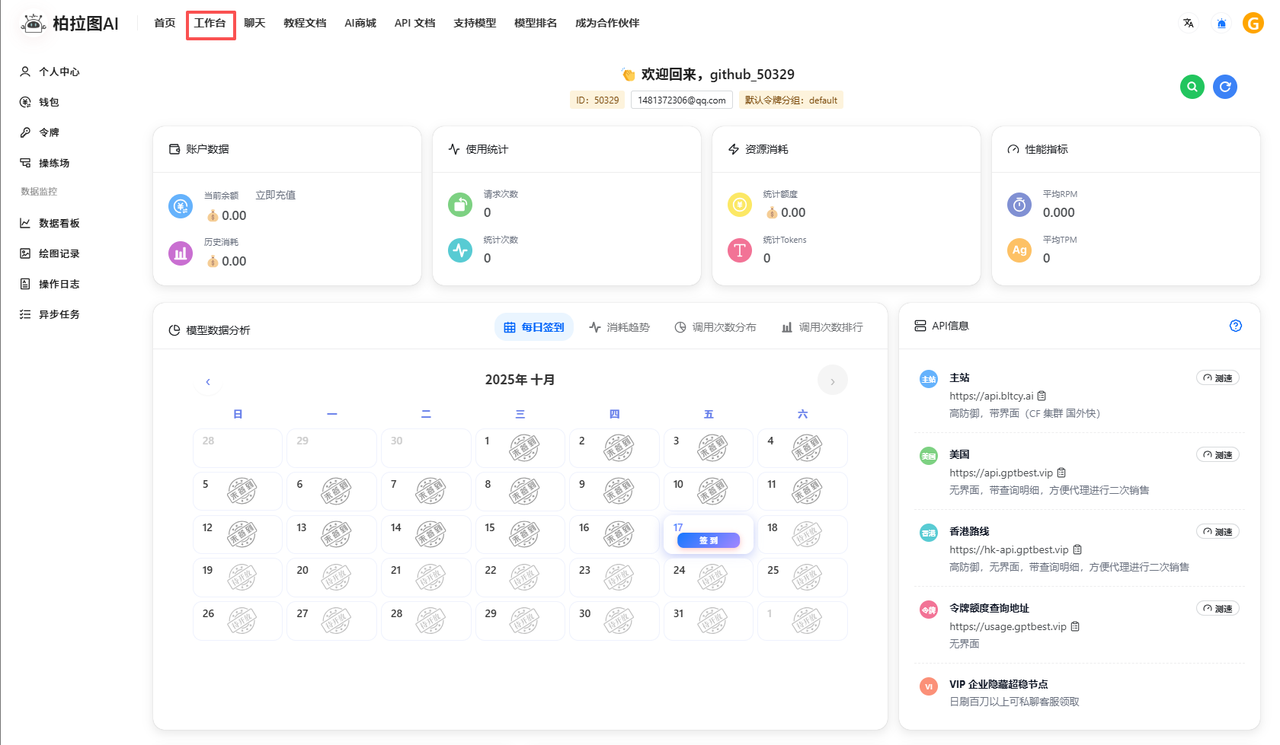
Task: Open 令牌 in the left sidebar
Action: tap(48, 132)
